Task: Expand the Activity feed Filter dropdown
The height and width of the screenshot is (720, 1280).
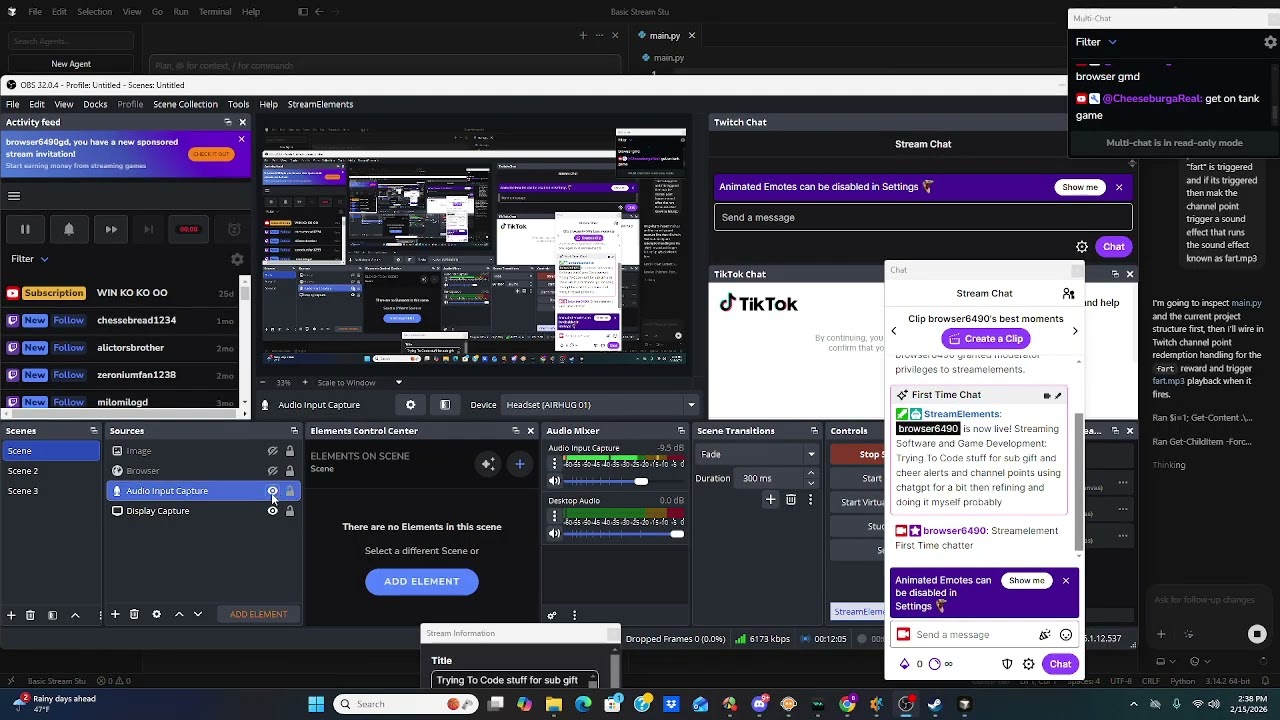Action: [x=30, y=259]
